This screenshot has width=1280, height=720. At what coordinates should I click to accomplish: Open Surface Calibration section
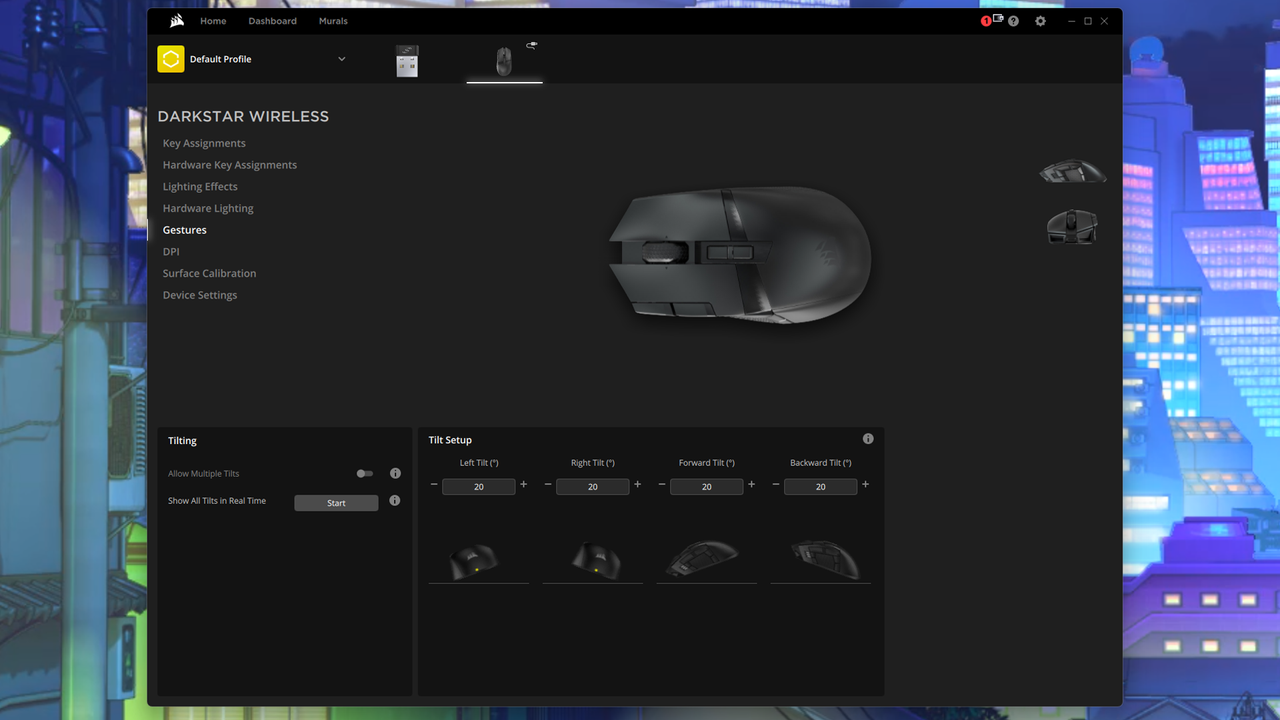point(209,273)
